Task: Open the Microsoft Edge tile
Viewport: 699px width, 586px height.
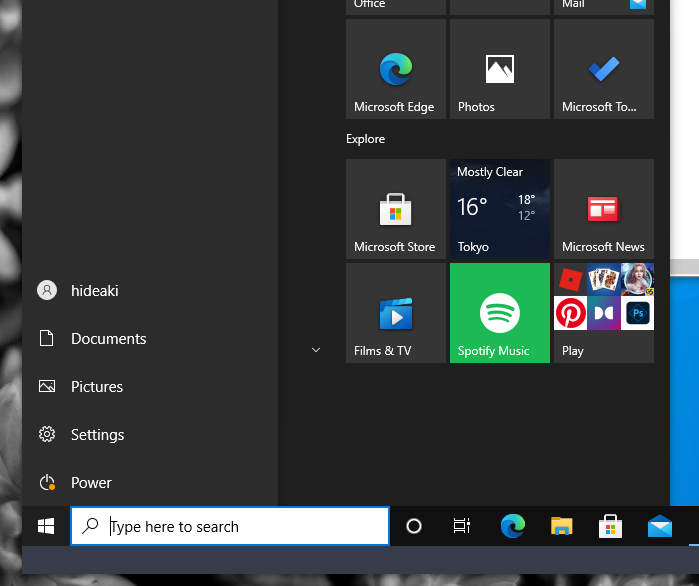Action: point(395,69)
